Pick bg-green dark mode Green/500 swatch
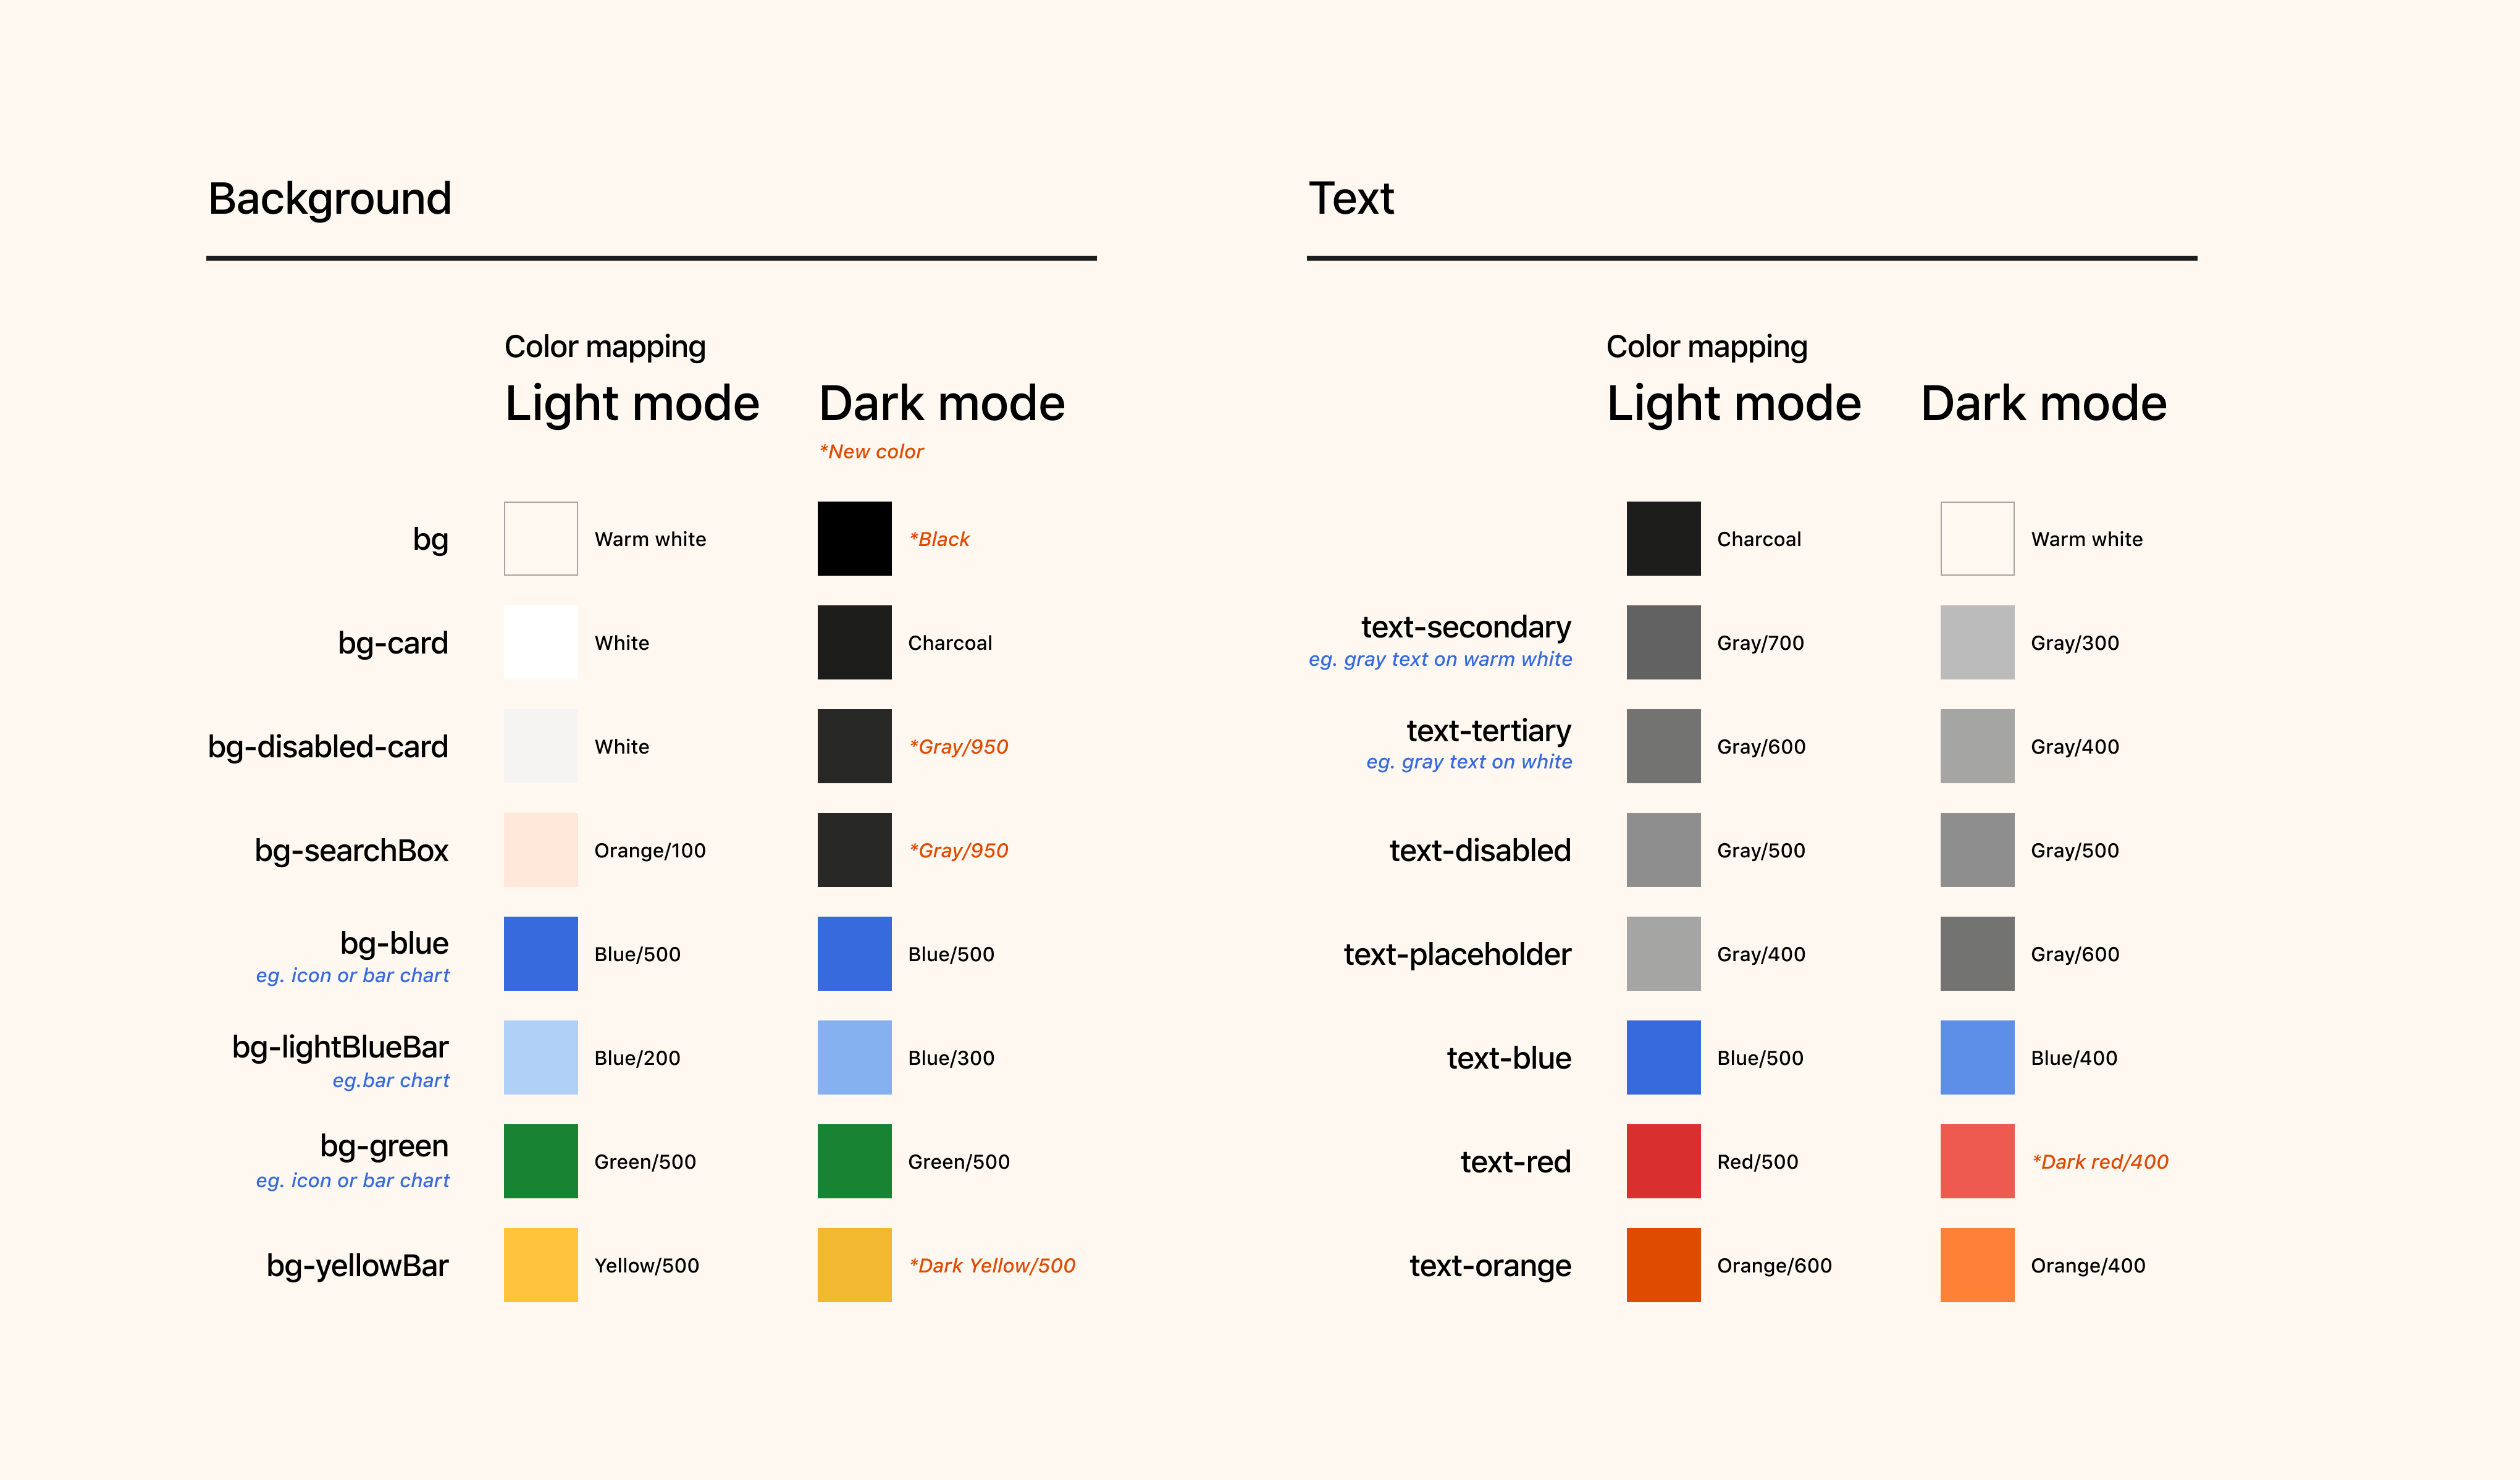Image resolution: width=2520 pixels, height=1480 pixels. 854,1162
